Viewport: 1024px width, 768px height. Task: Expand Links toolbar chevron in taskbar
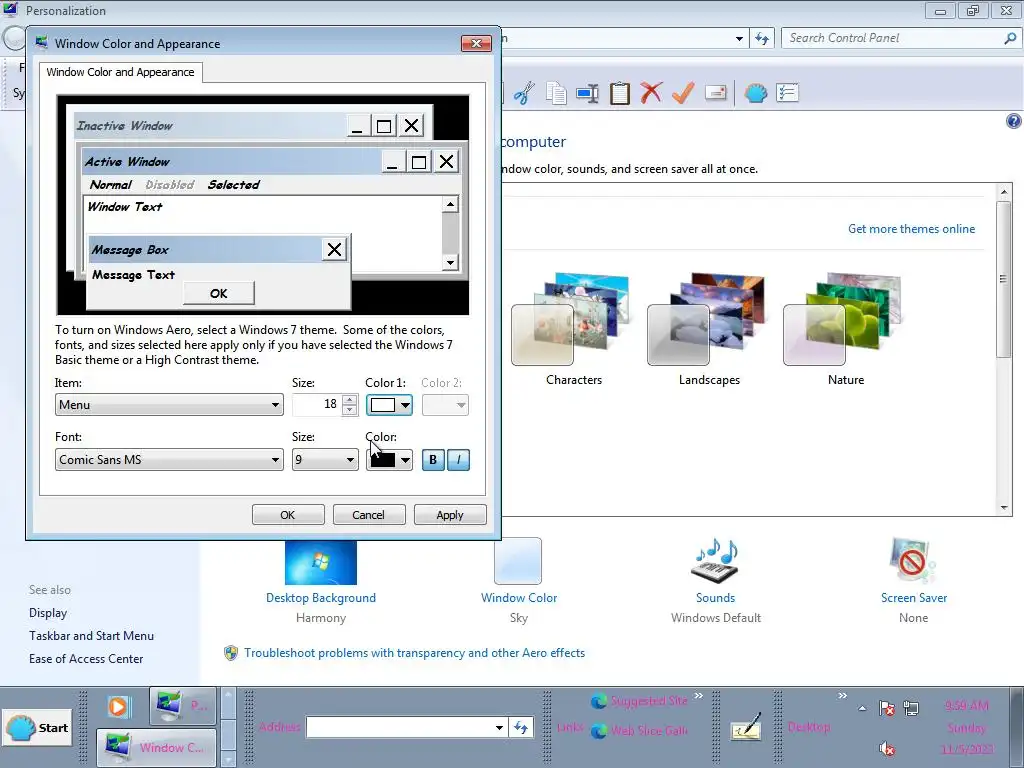pyautogui.click(x=699, y=696)
